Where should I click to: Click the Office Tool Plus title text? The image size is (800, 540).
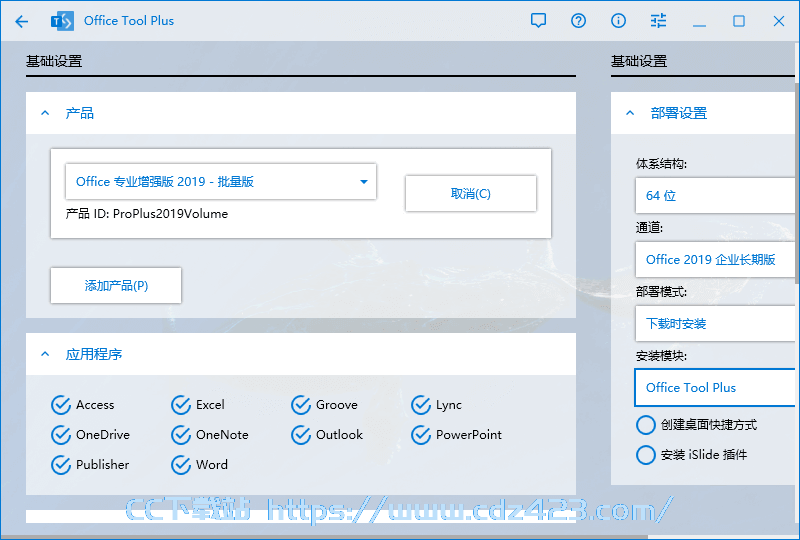(129, 21)
